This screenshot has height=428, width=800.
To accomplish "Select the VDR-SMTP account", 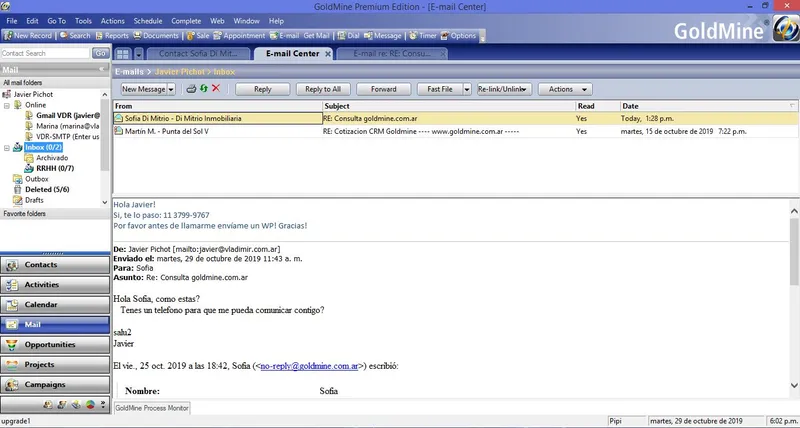I will tap(67, 137).
